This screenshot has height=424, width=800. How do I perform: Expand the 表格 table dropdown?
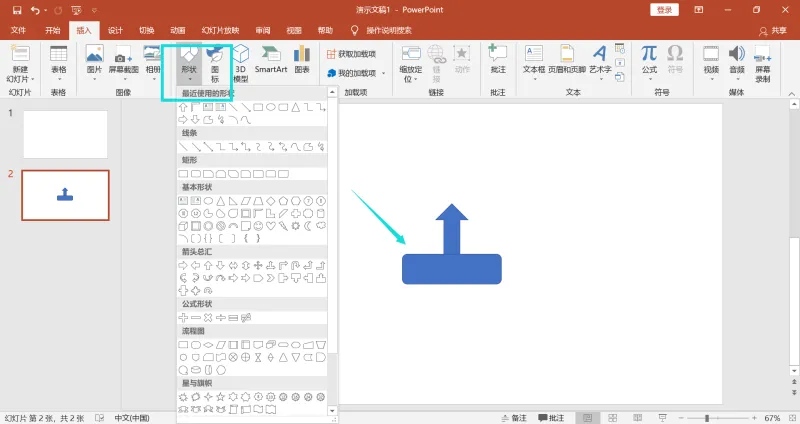59,79
